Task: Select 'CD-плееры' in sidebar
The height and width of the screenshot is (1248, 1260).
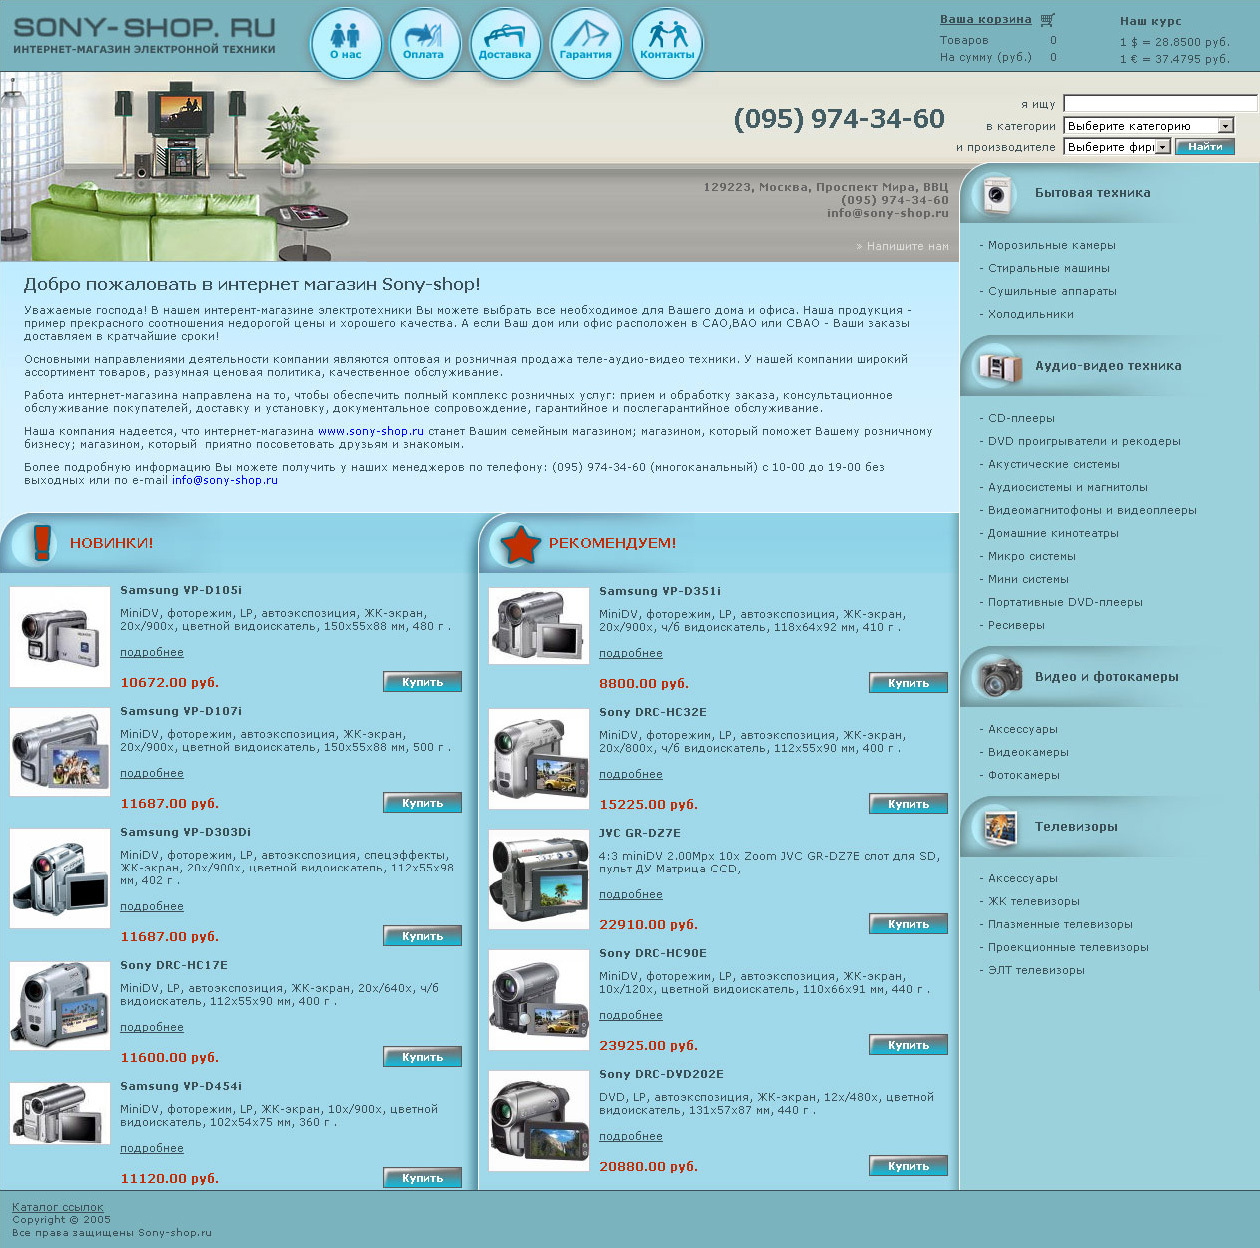Action: (x=1021, y=418)
